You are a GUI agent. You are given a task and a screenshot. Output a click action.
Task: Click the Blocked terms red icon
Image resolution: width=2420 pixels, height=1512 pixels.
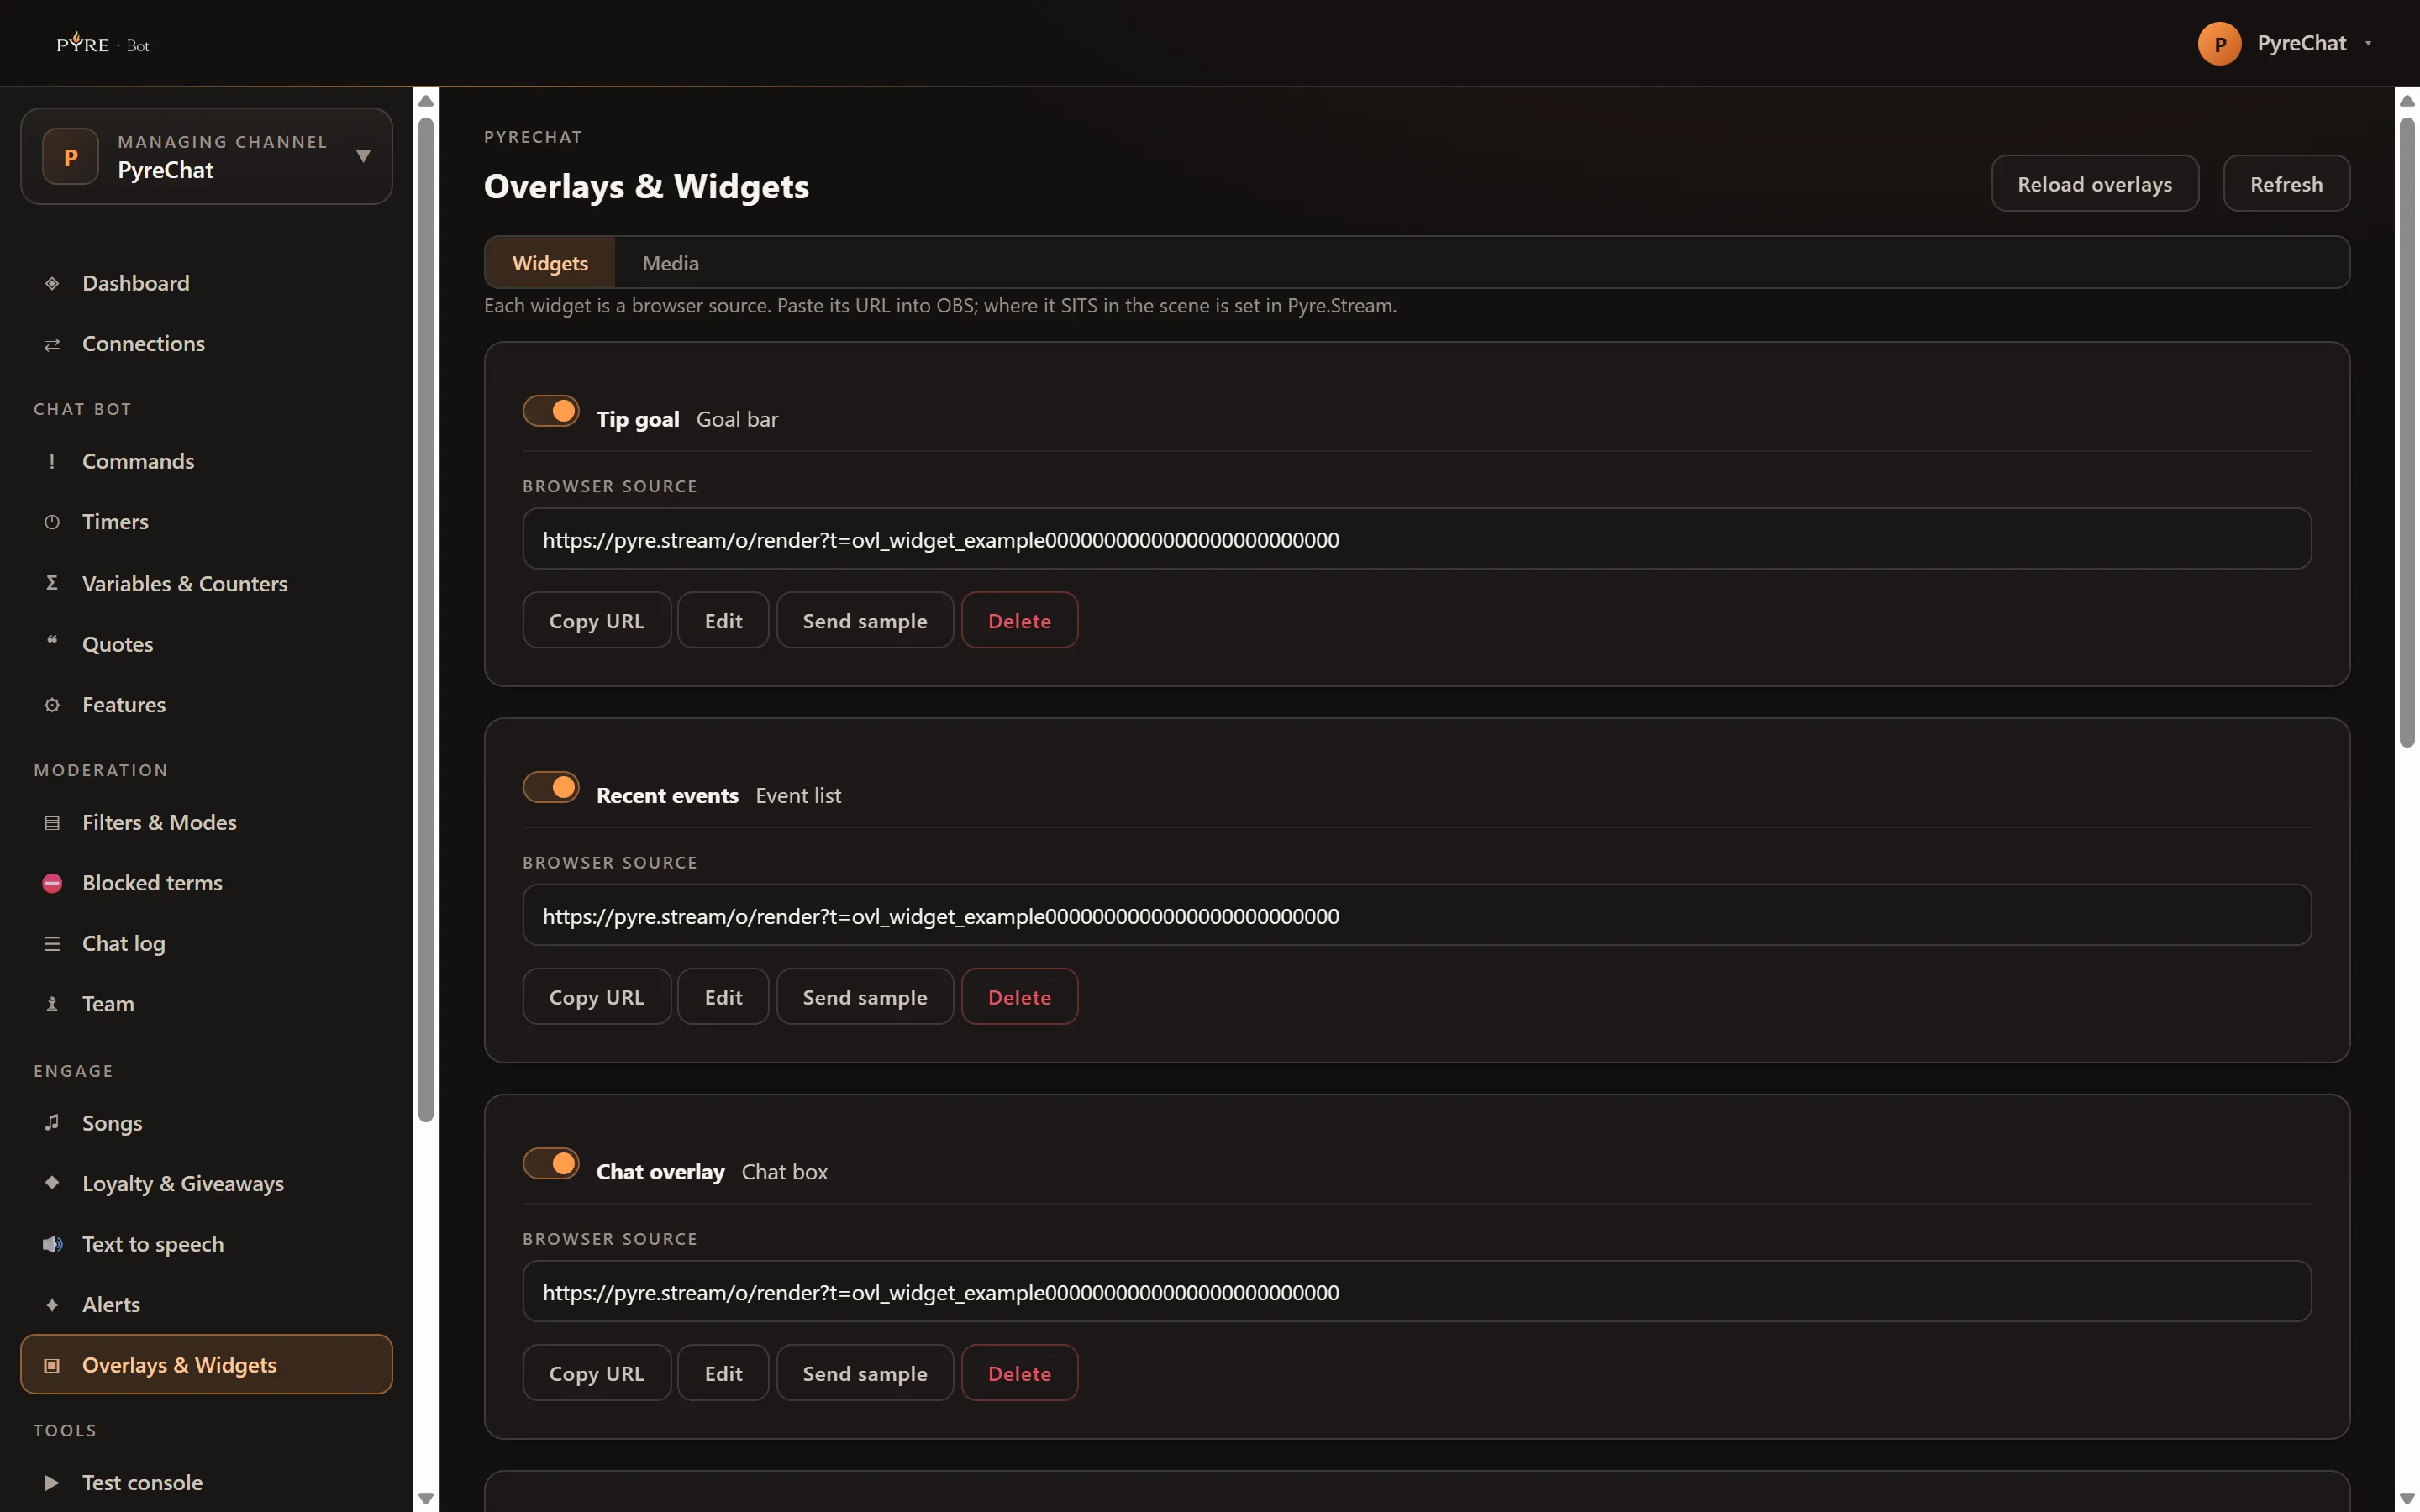(52, 883)
